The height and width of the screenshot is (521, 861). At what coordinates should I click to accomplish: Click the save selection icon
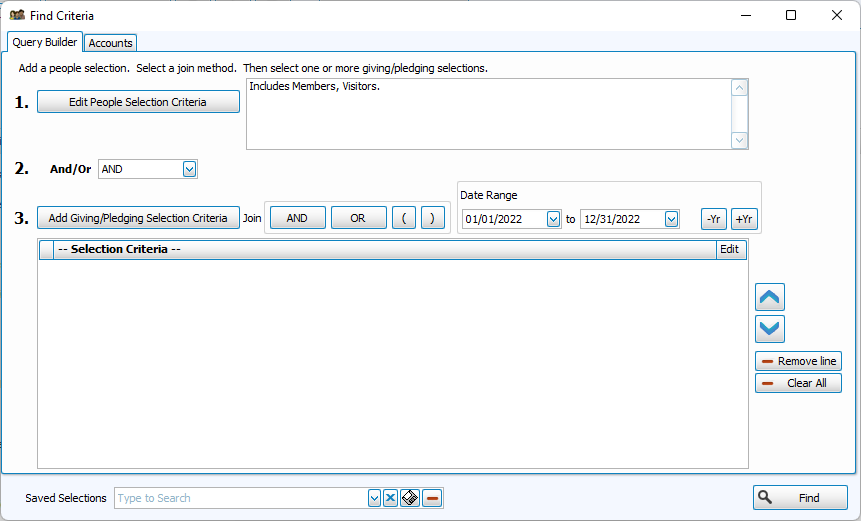(x=410, y=498)
